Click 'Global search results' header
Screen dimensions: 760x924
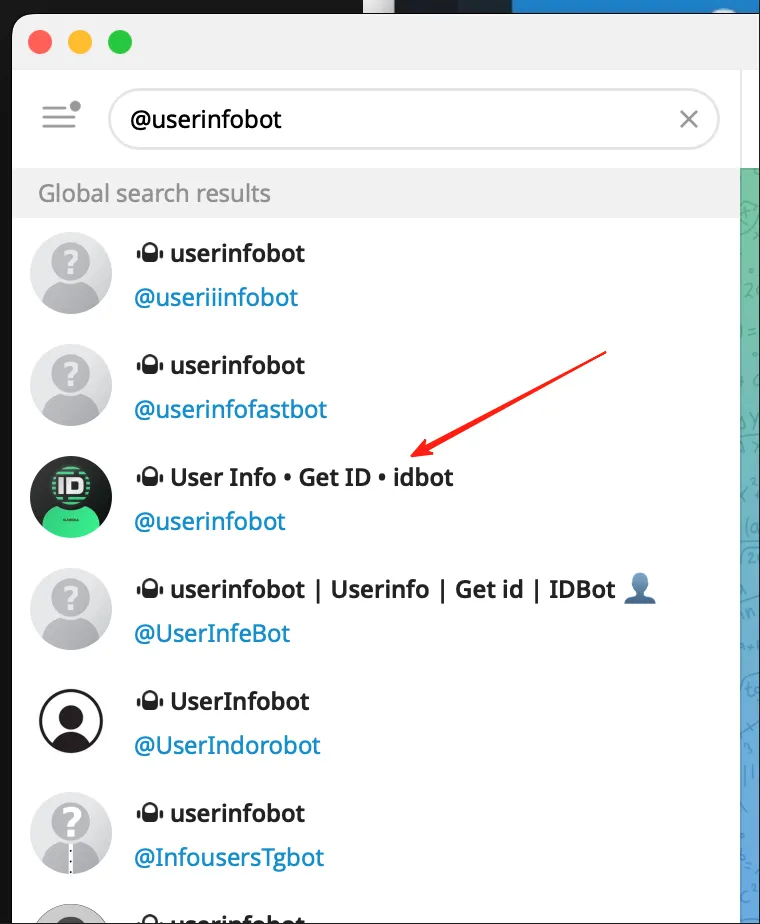point(154,193)
